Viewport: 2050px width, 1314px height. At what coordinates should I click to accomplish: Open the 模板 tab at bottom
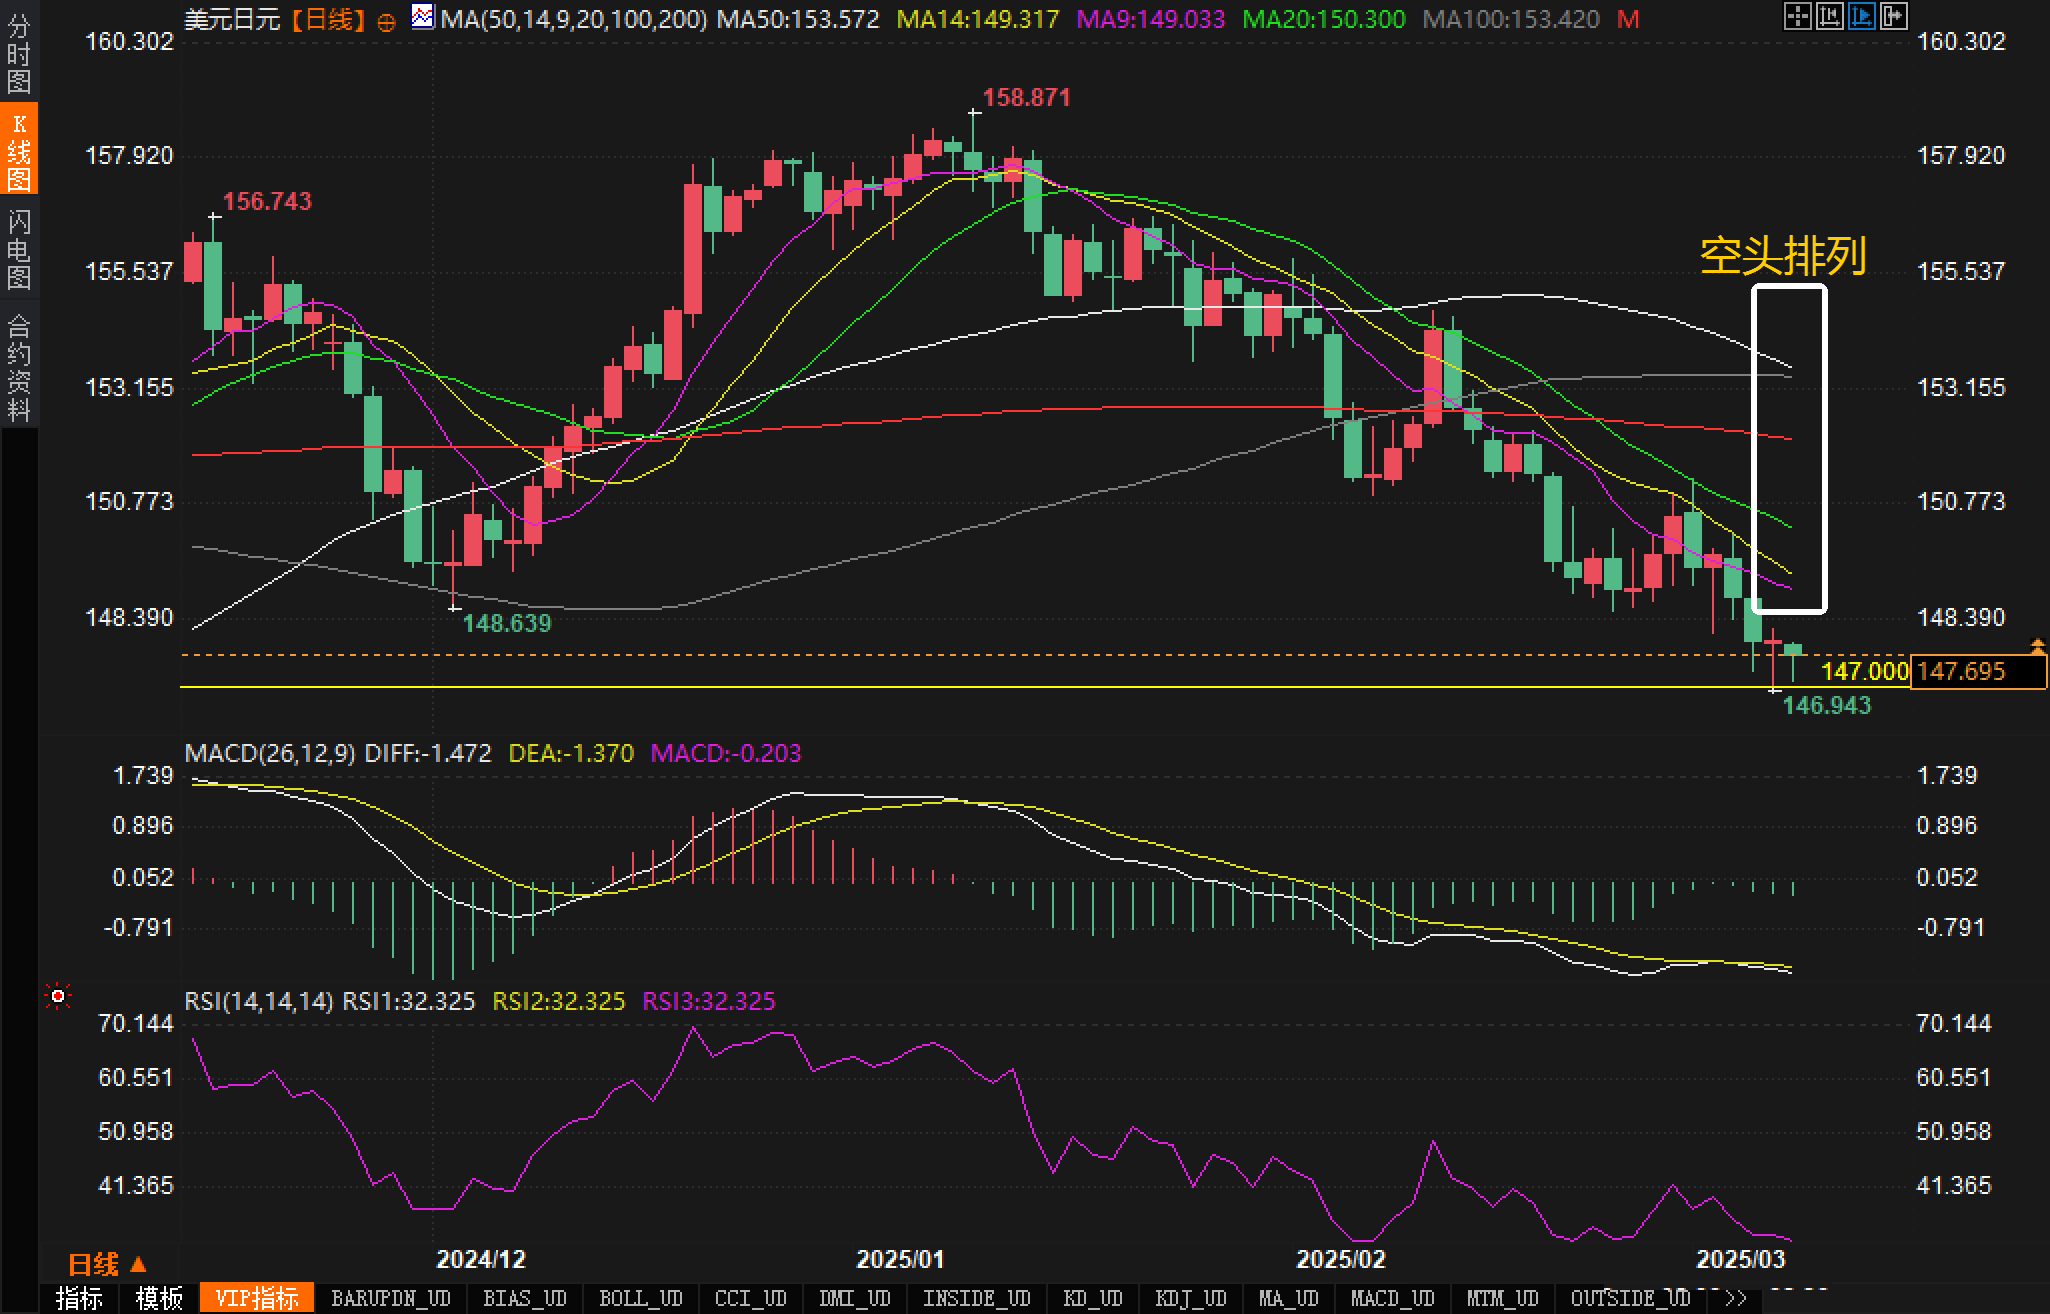tap(160, 1298)
